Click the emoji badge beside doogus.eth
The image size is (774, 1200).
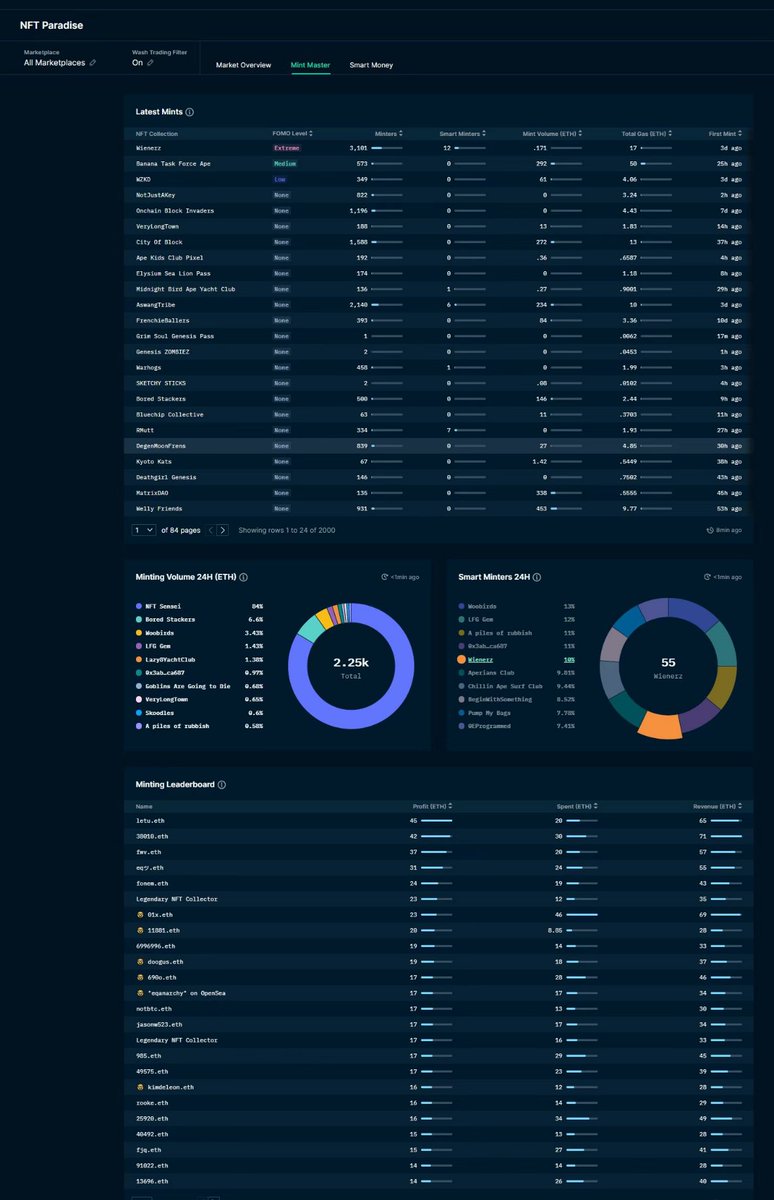click(x=140, y=961)
